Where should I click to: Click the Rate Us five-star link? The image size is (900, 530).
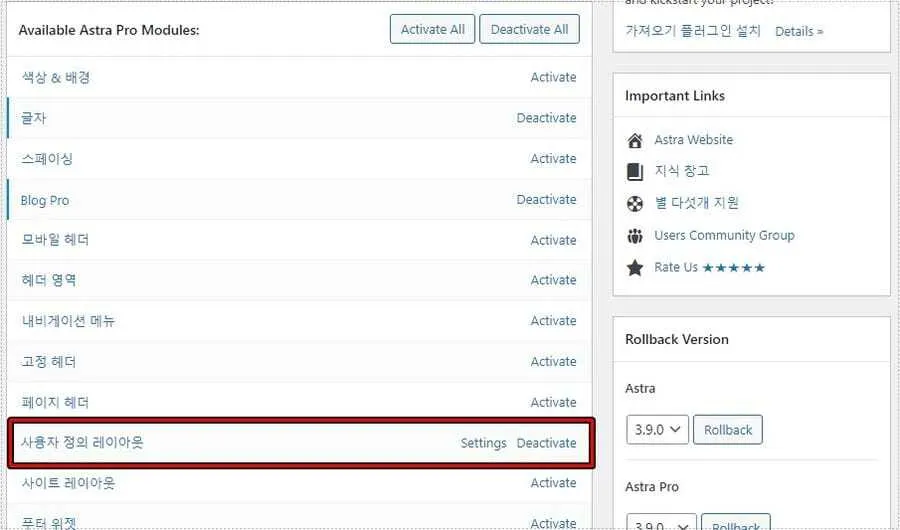pos(709,268)
